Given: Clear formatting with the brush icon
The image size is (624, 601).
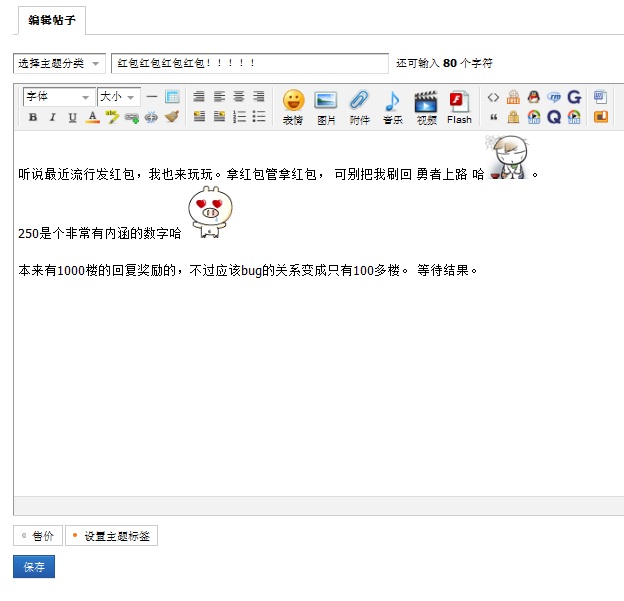Looking at the screenshot, I should click(x=172, y=117).
